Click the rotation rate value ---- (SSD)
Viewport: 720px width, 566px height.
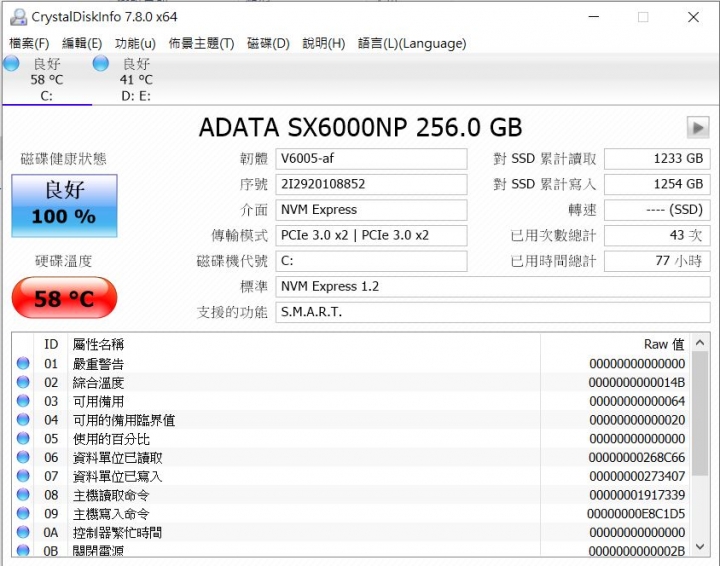657,210
